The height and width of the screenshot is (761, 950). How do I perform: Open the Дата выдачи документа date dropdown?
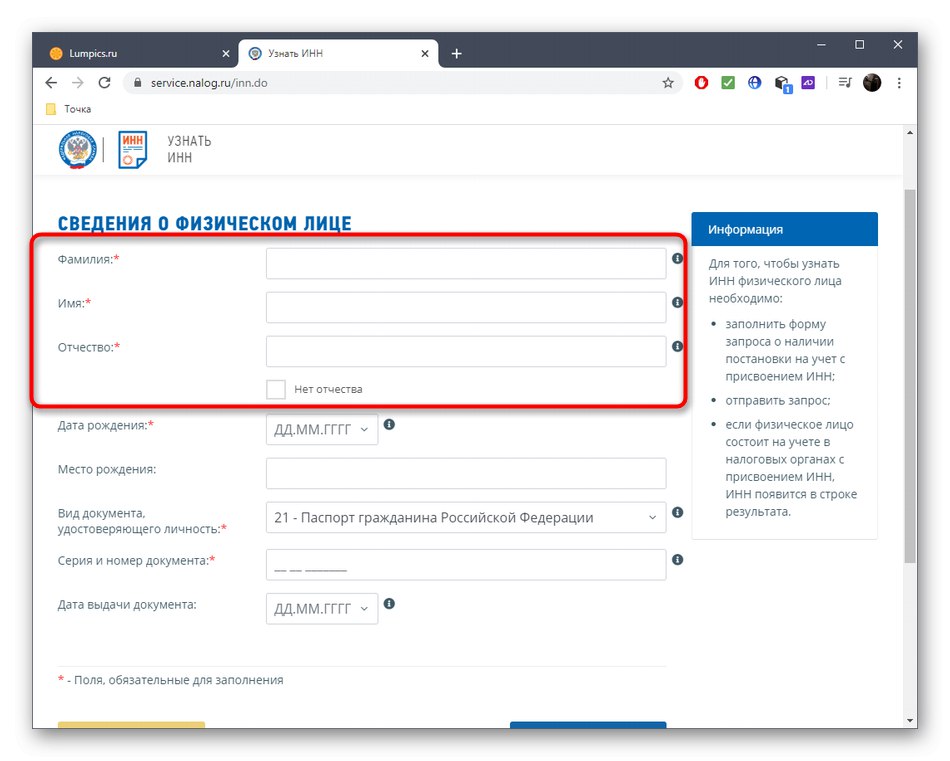pyautogui.click(x=322, y=608)
